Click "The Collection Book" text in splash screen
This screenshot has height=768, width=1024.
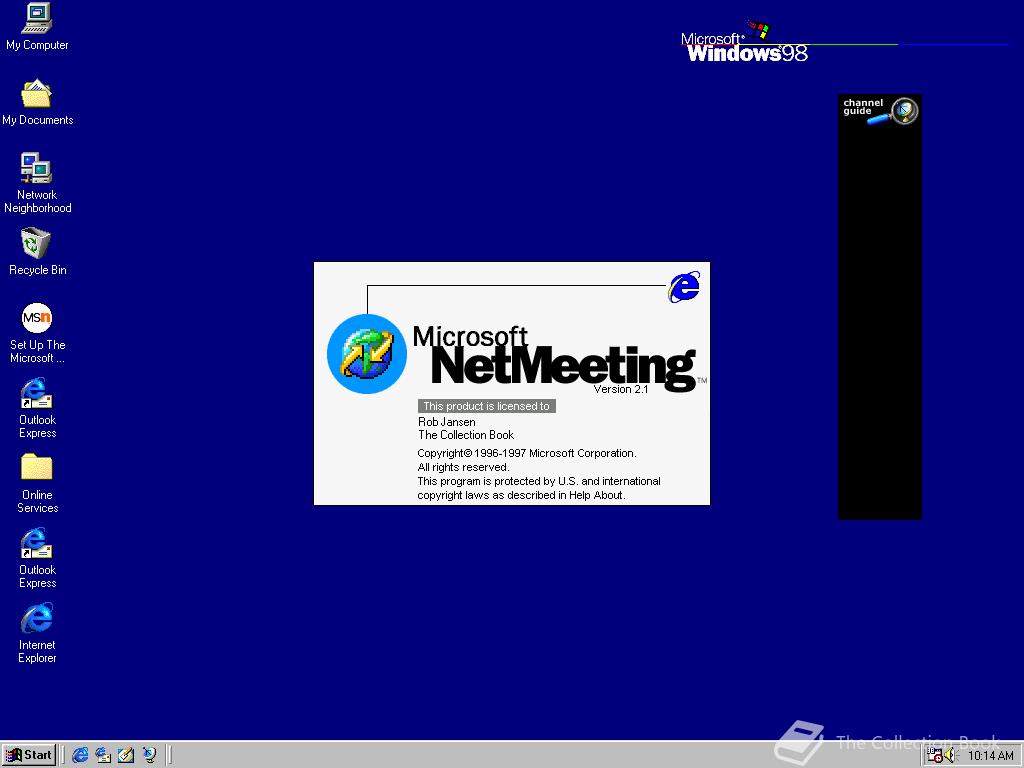(466, 435)
